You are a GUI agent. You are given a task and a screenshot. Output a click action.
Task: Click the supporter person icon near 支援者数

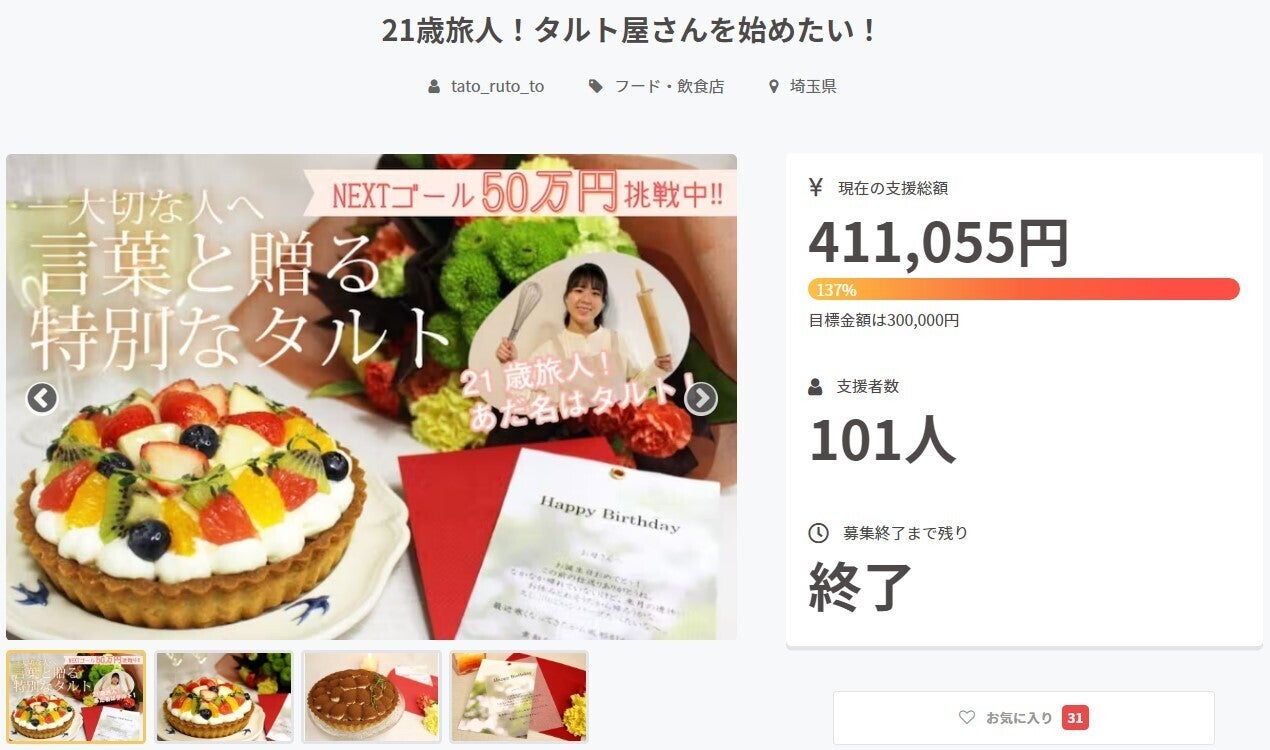[x=815, y=386]
